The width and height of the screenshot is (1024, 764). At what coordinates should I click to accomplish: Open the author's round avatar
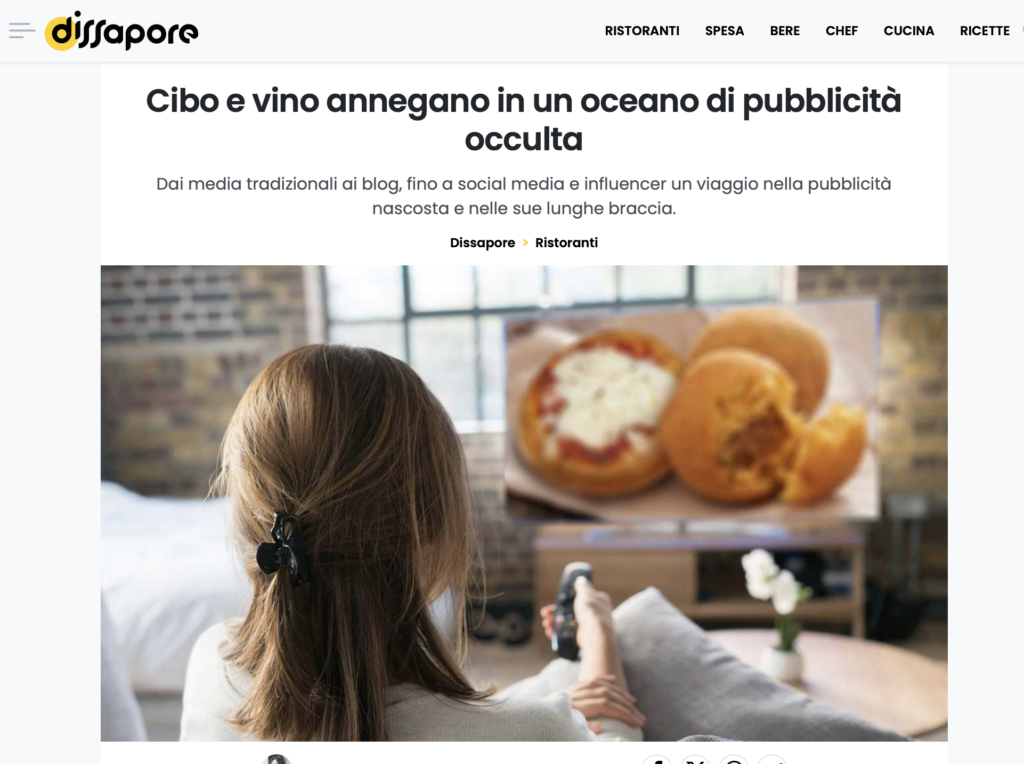tap(276, 759)
